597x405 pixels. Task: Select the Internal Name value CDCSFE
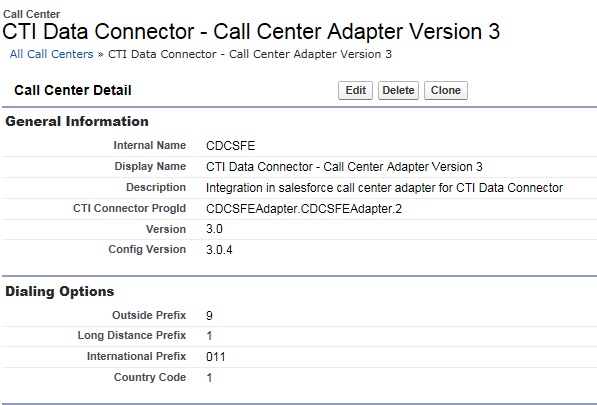click(x=230, y=146)
